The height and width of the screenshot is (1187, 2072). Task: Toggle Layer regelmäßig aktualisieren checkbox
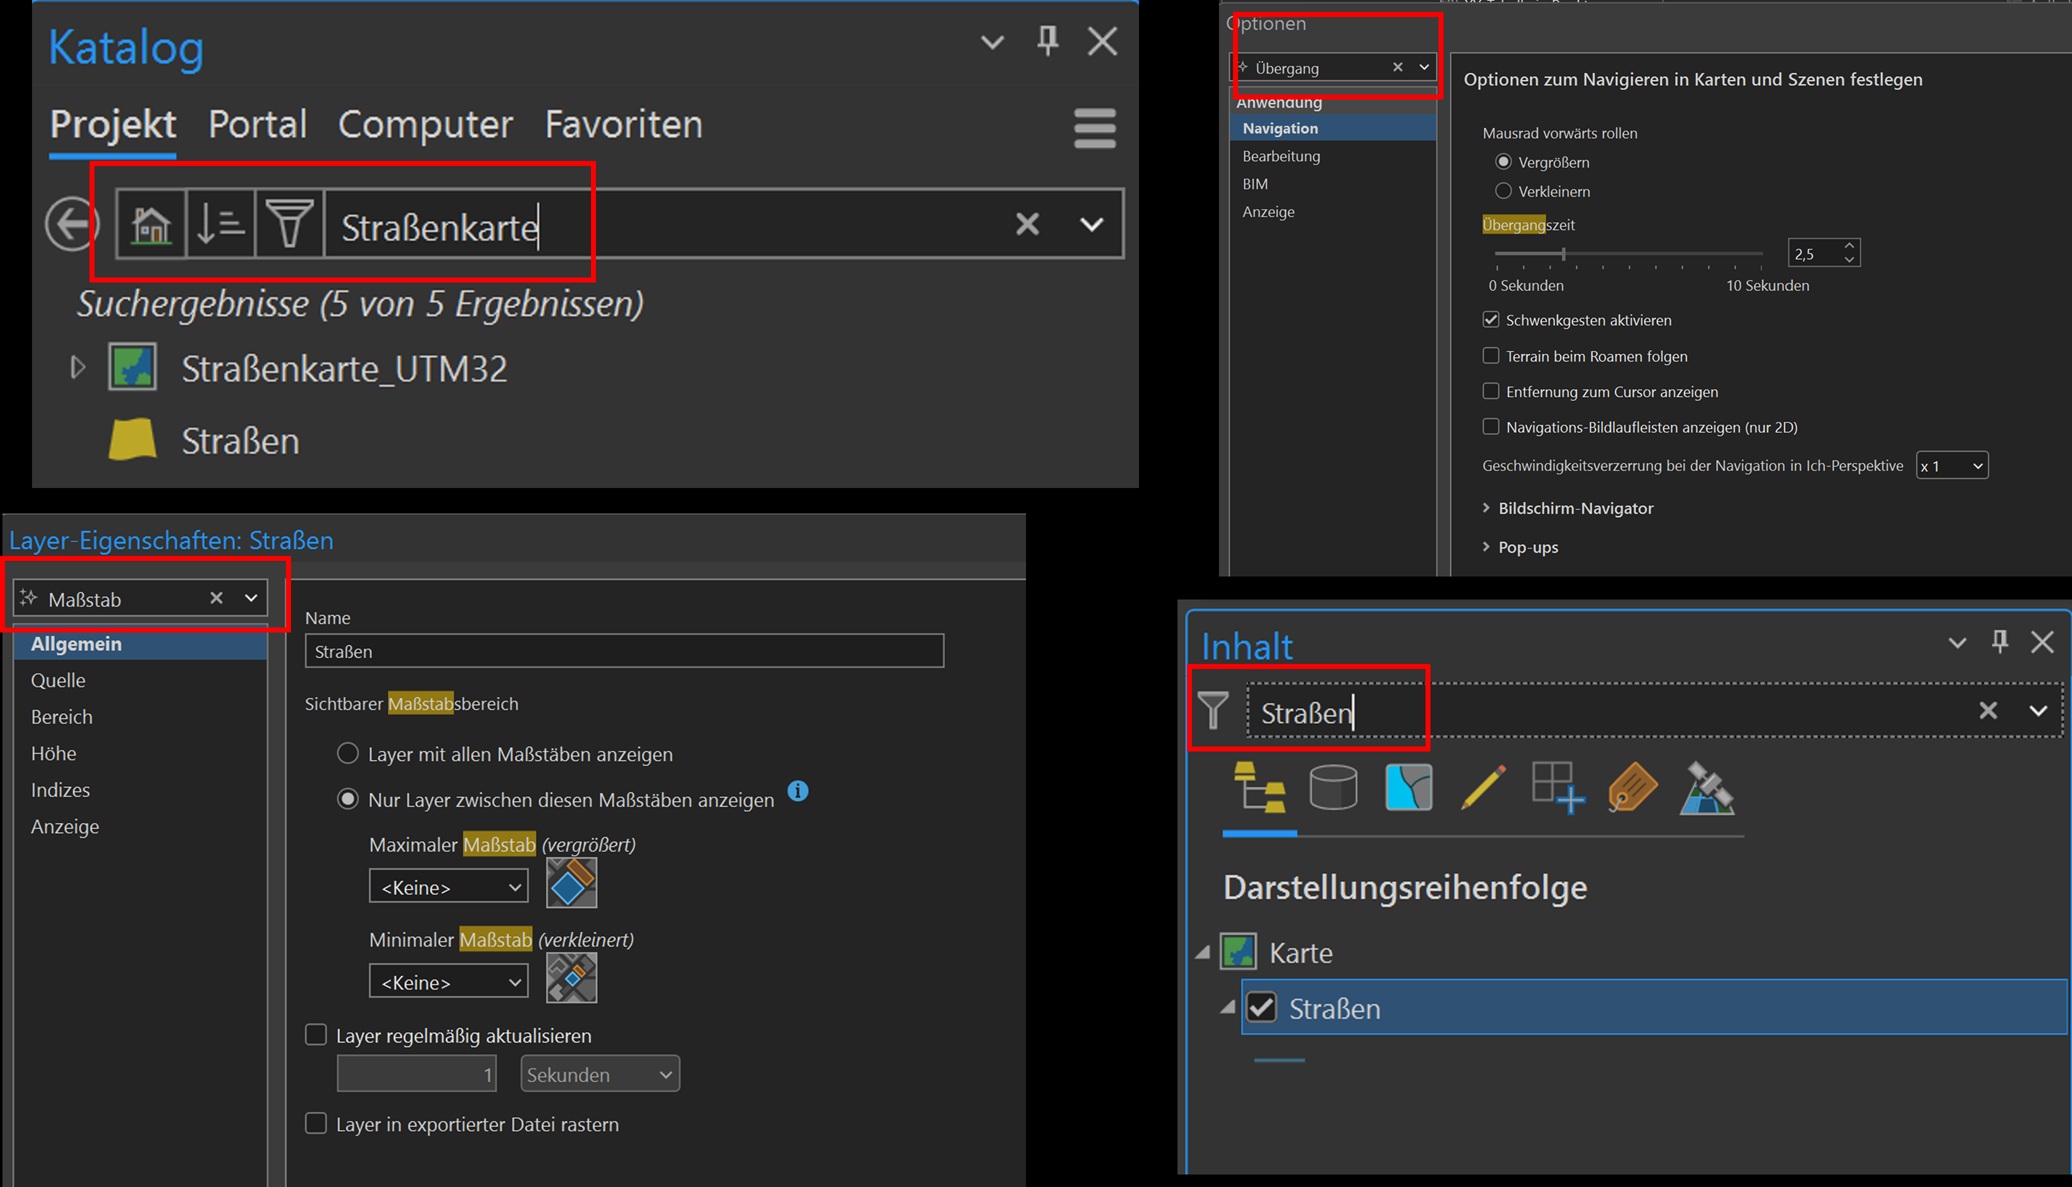tap(316, 1035)
